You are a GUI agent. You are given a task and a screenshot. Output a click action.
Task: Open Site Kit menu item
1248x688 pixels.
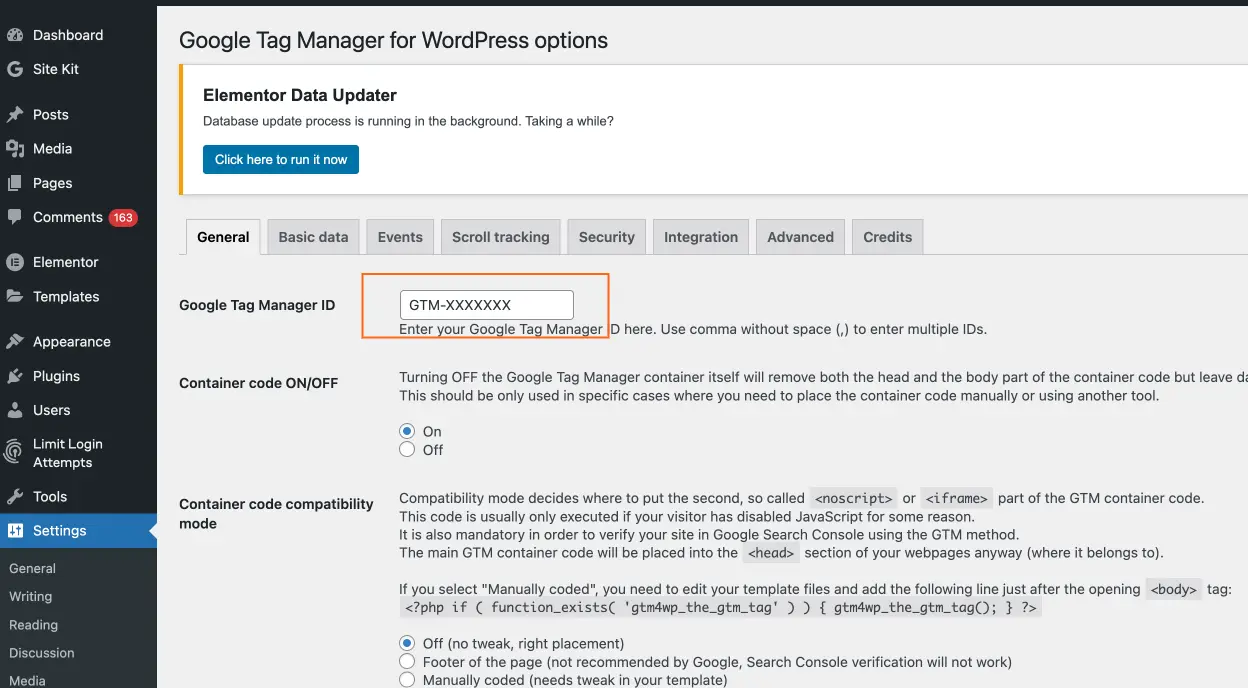pyautogui.click(x=56, y=69)
